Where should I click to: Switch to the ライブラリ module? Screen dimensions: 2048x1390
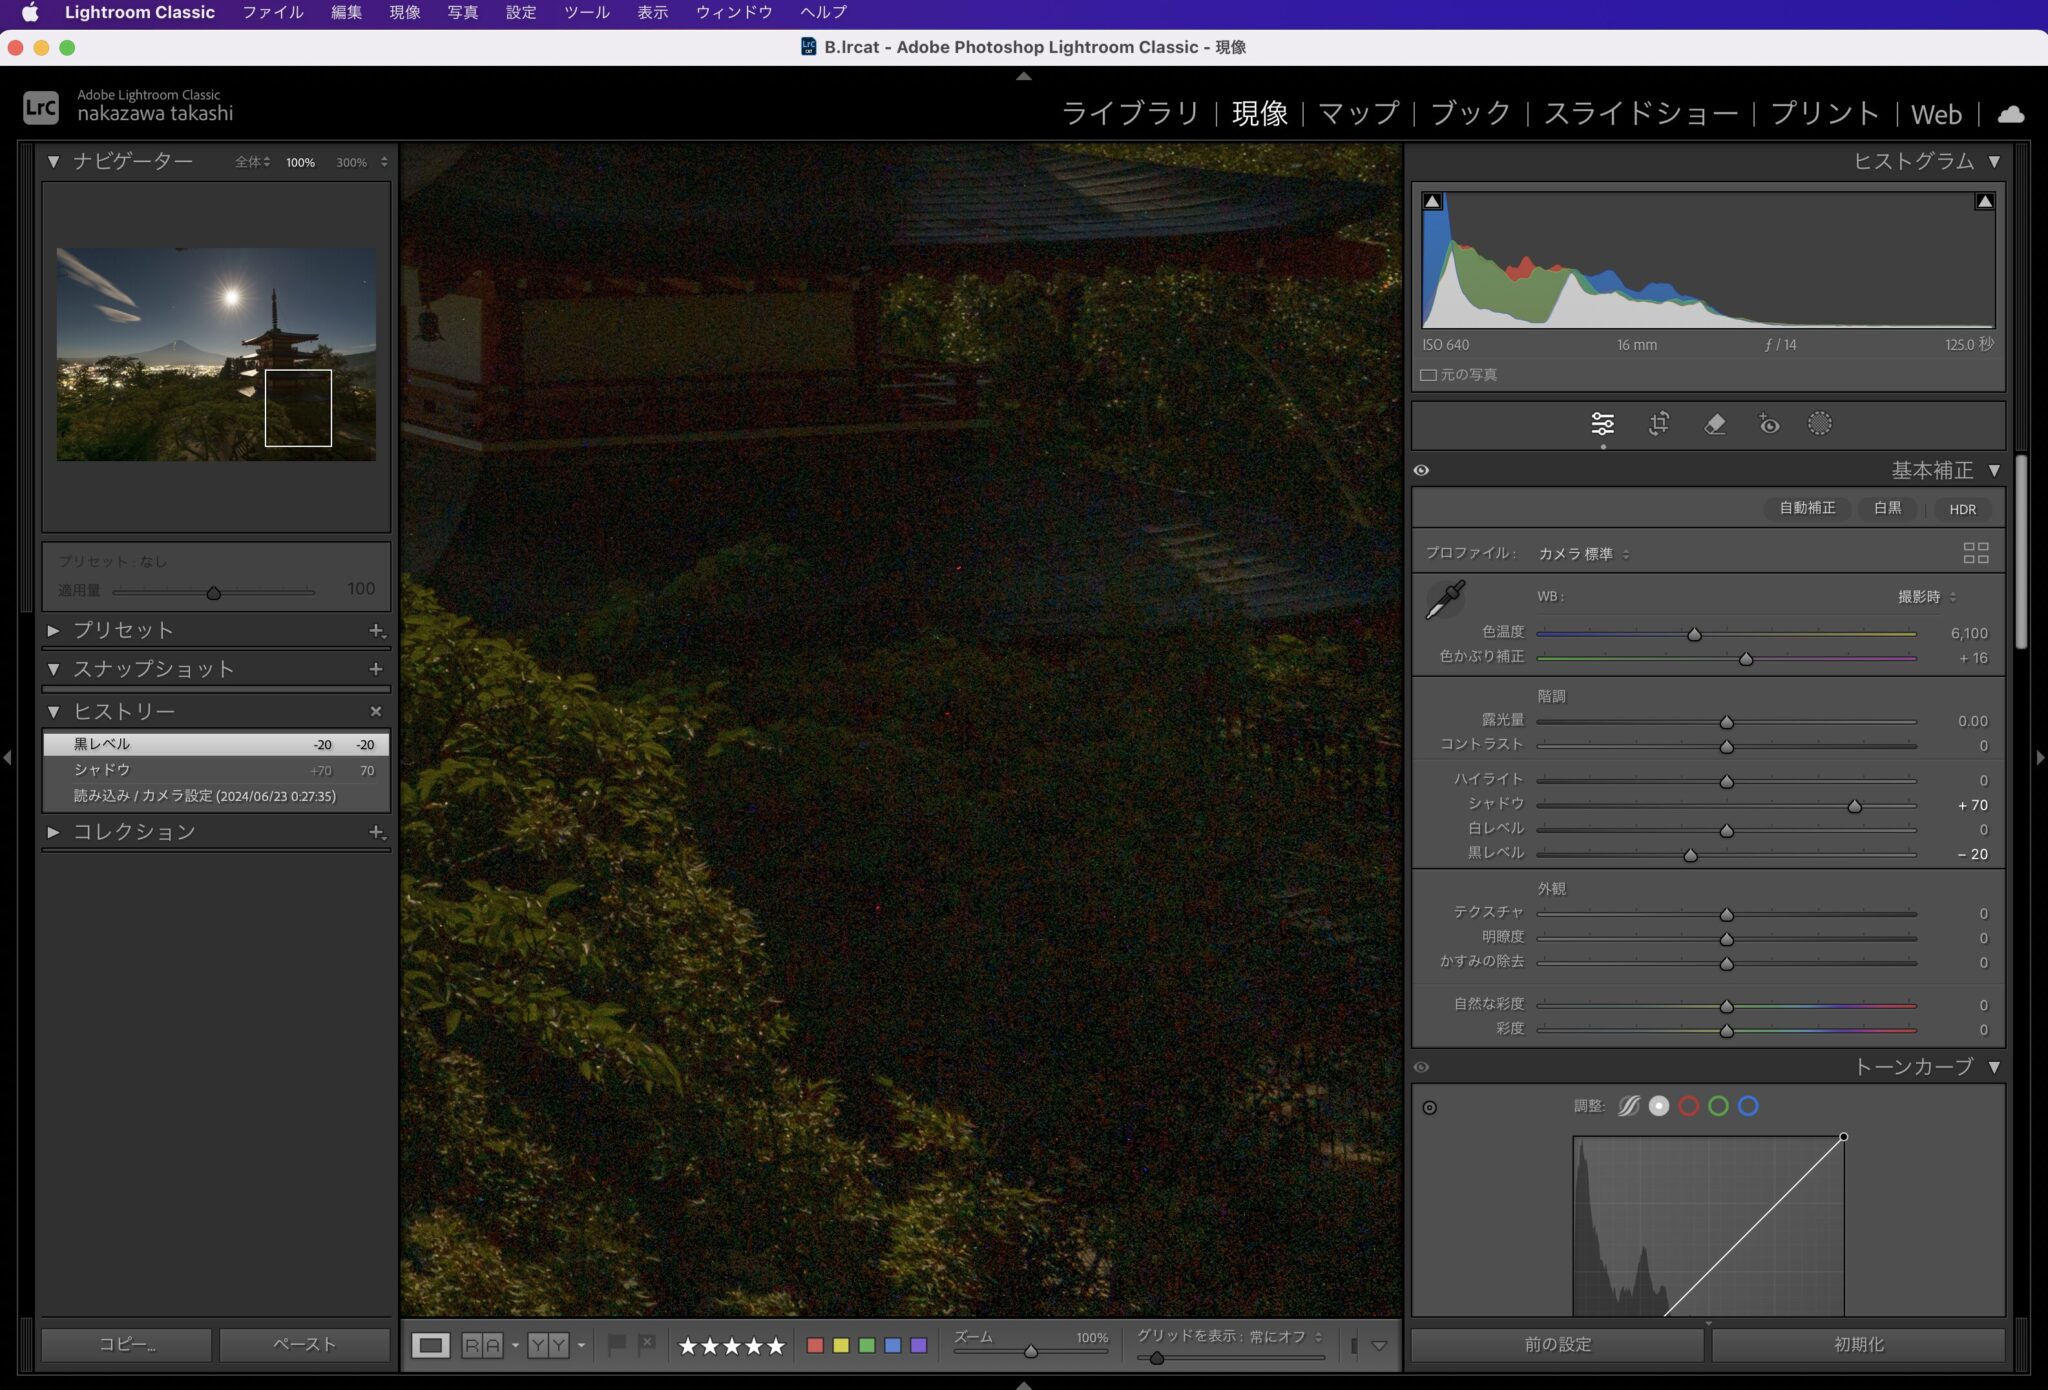click(1130, 114)
